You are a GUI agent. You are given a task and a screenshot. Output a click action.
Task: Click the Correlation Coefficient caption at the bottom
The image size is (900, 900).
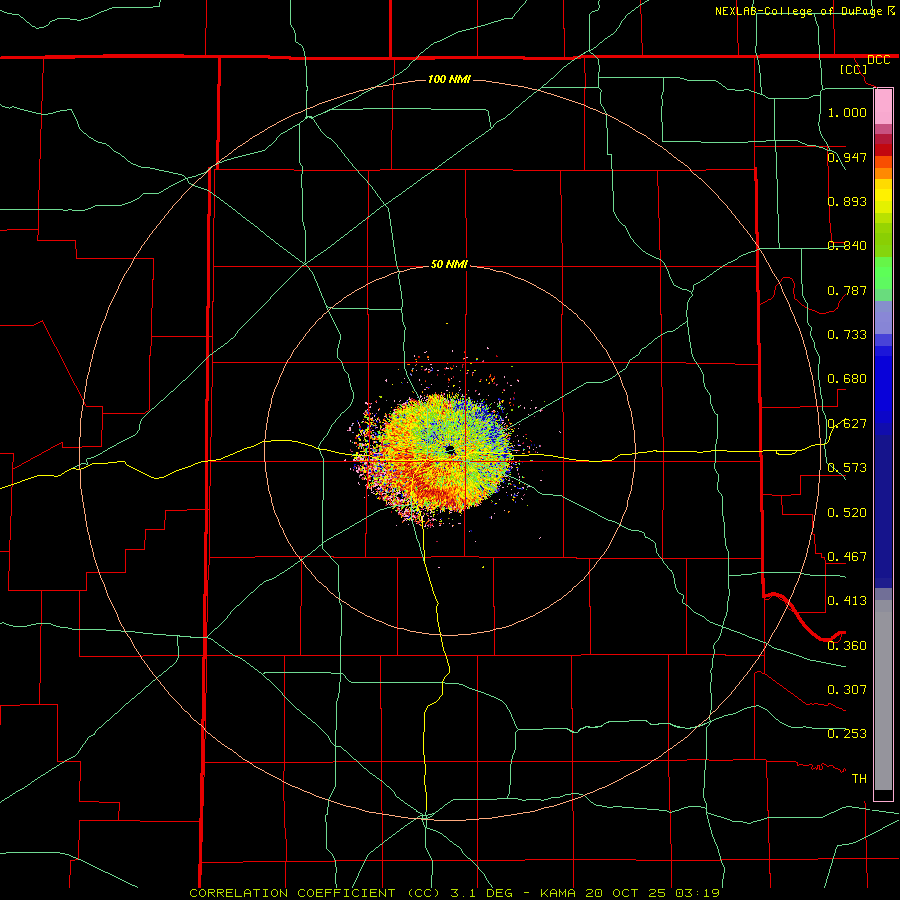(x=454, y=893)
